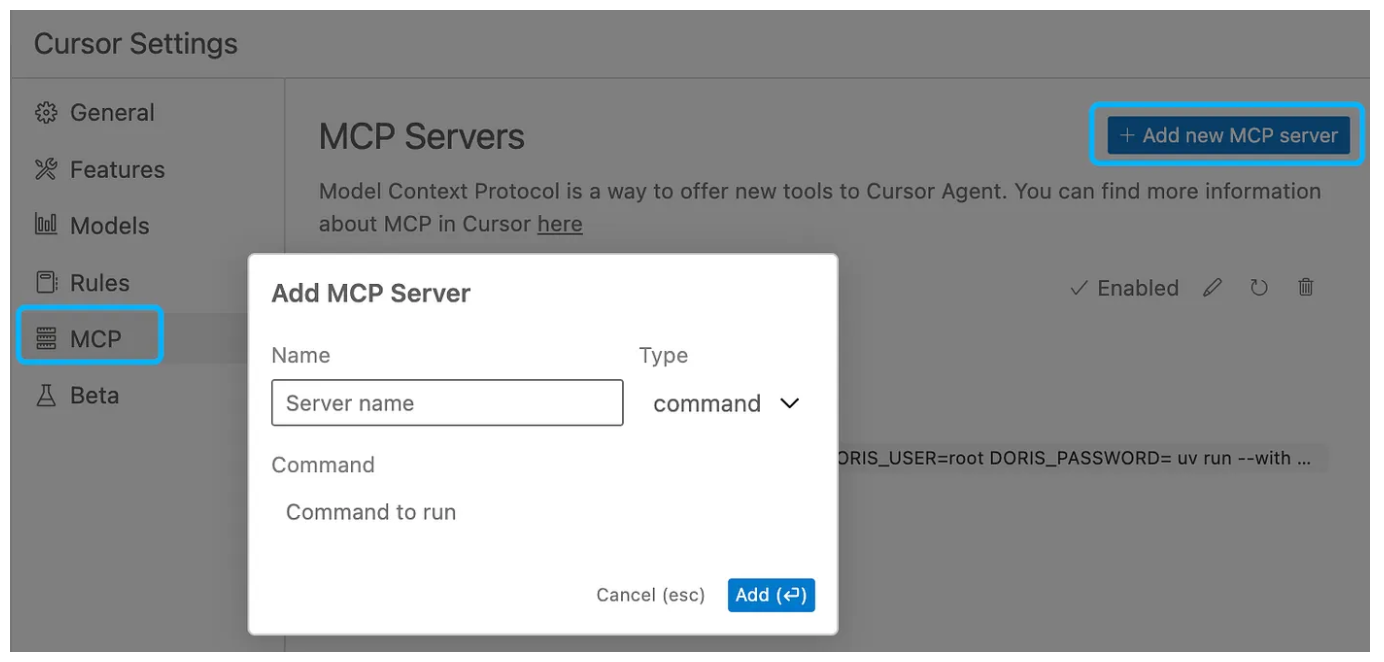Select the MCP server icon in sidebar
This screenshot has width=1384, height=662.
click(x=44, y=337)
